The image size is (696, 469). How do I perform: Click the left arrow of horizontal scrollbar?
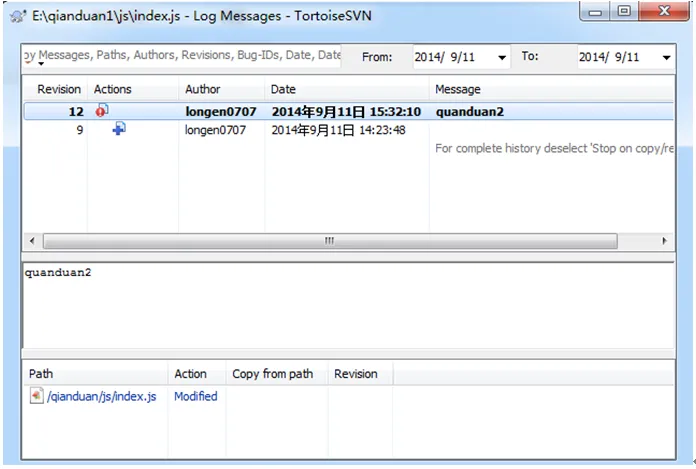(32, 241)
